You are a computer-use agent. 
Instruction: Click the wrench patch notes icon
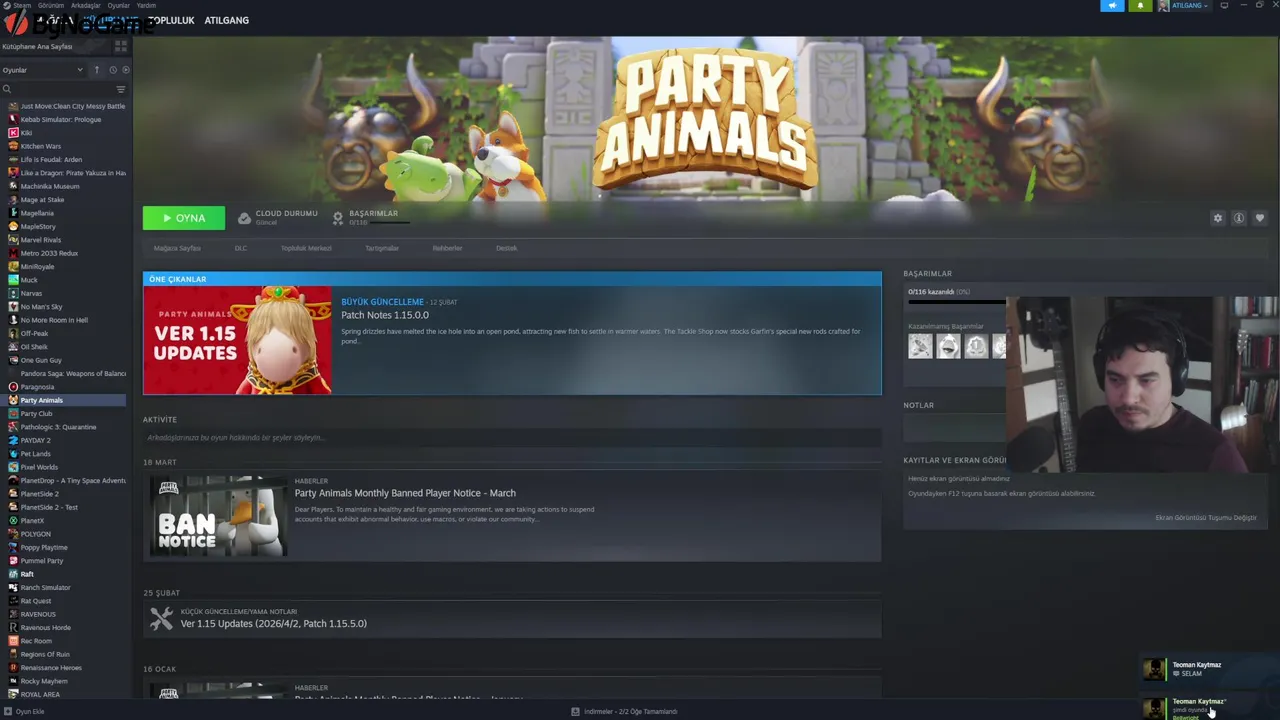click(161, 619)
